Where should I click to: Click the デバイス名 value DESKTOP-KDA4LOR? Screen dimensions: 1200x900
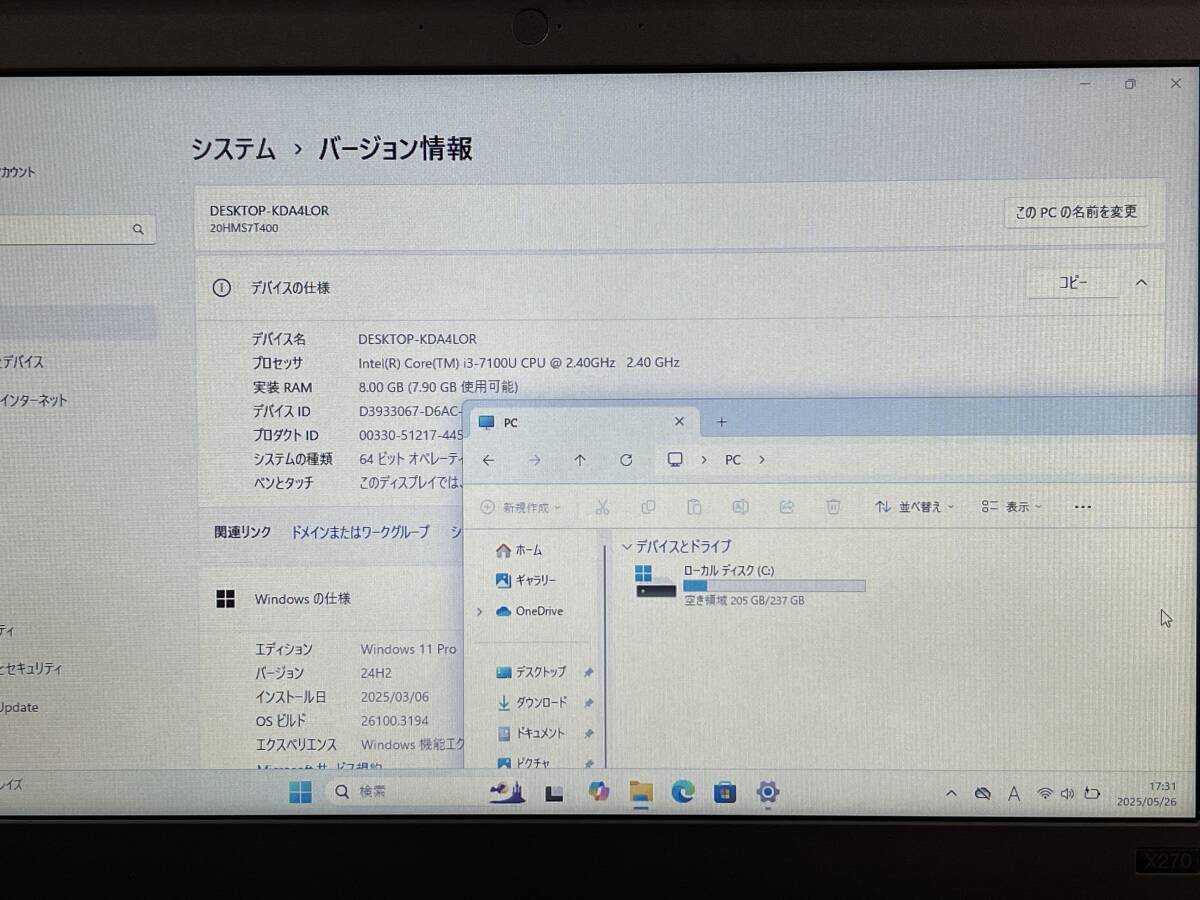tap(418, 339)
